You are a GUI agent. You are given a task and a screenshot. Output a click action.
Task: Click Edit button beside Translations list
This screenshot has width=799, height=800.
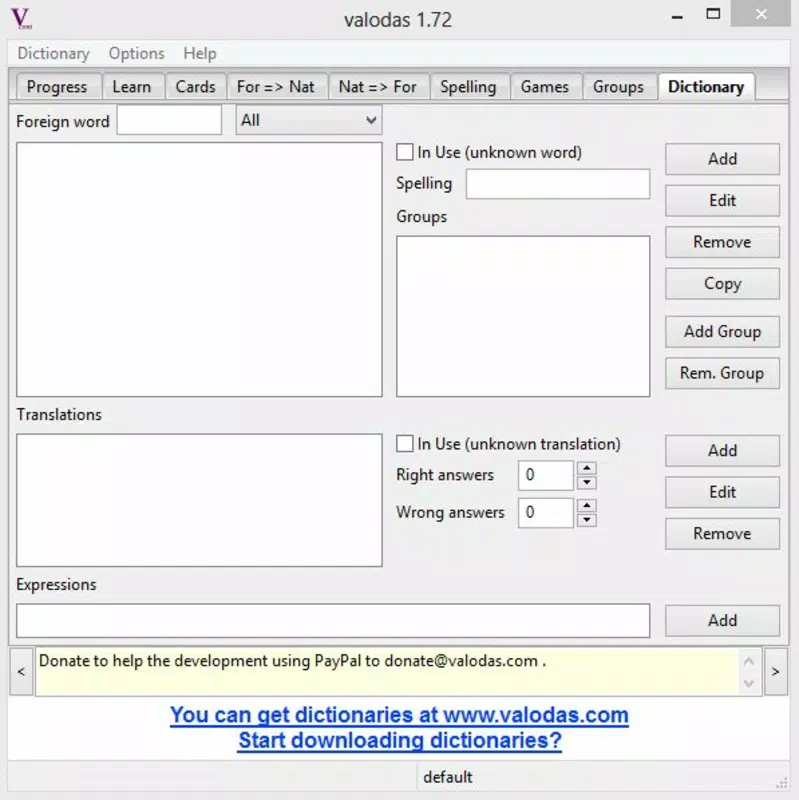[722, 492]
